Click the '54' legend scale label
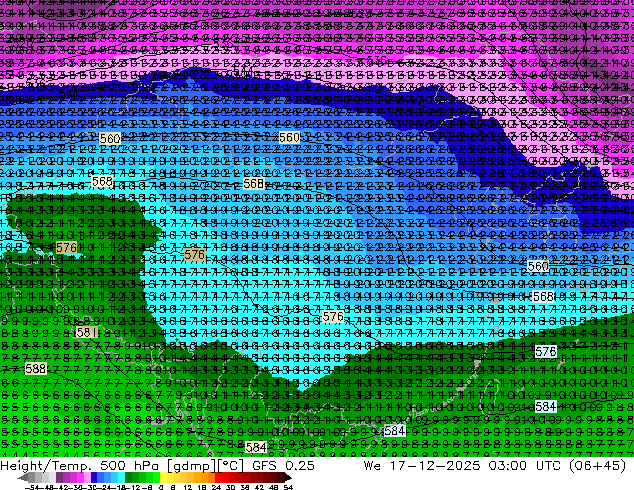This screenshot has width=634, height=490. (288, 487)
